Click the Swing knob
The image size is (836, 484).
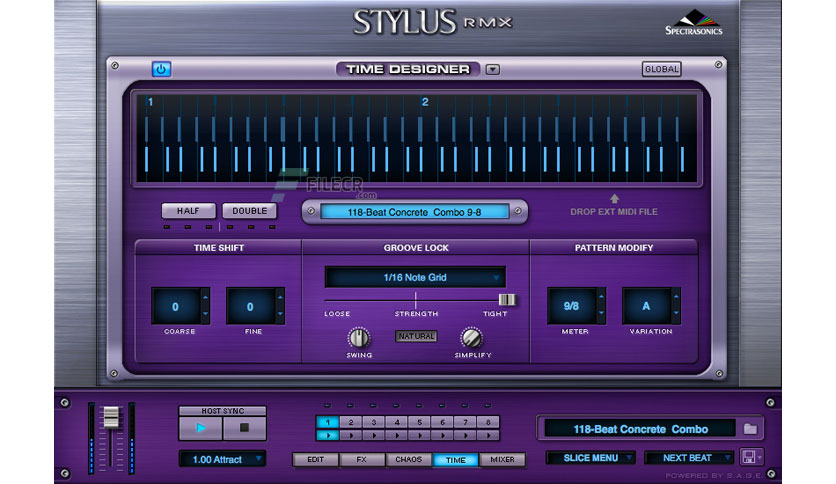click(x=359, y=337)
